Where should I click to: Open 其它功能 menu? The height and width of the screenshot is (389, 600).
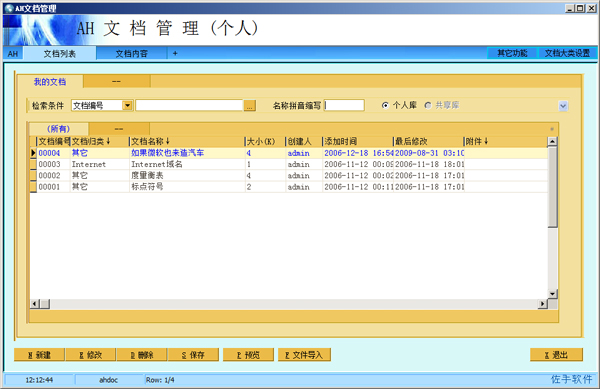[x=512, y=53]
